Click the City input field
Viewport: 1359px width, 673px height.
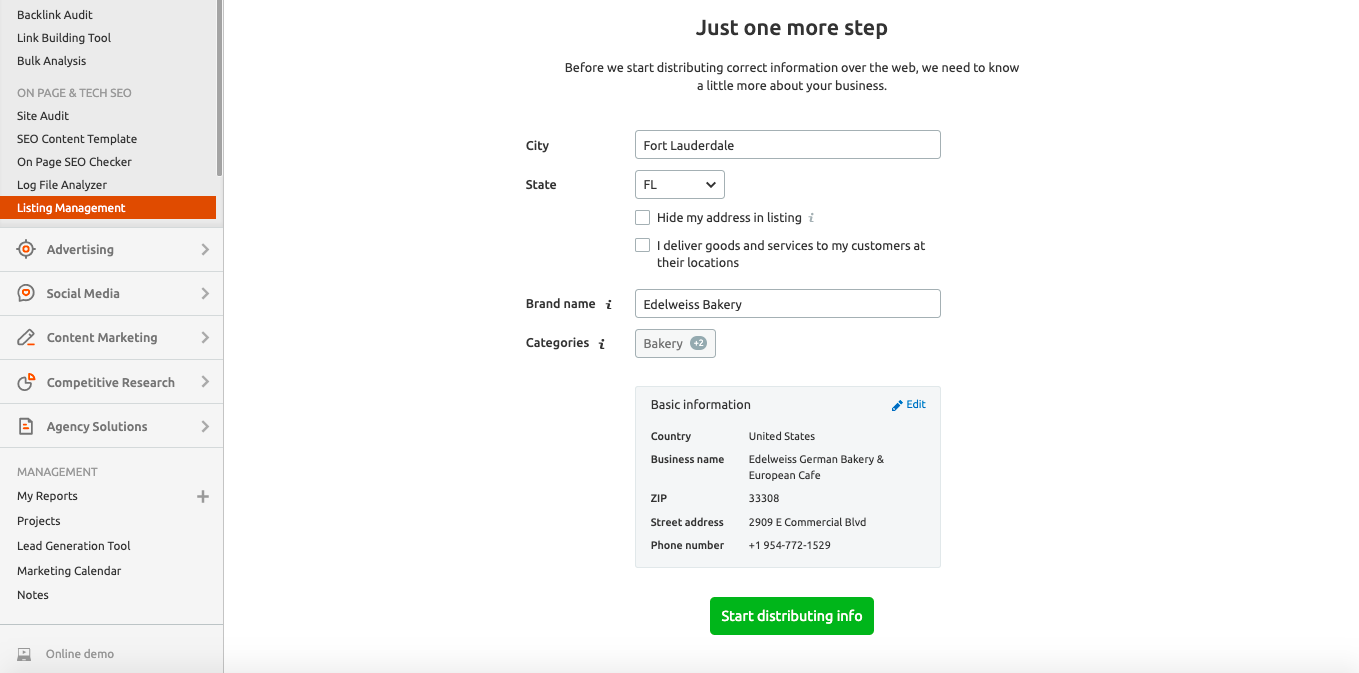[x=787, y=145]
